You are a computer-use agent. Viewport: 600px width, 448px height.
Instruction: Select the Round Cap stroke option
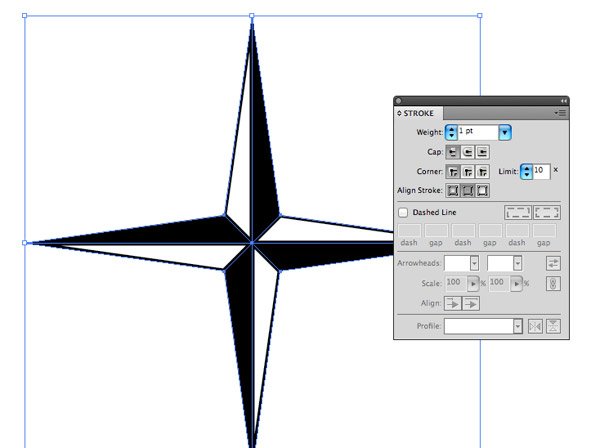pos(467,152)
